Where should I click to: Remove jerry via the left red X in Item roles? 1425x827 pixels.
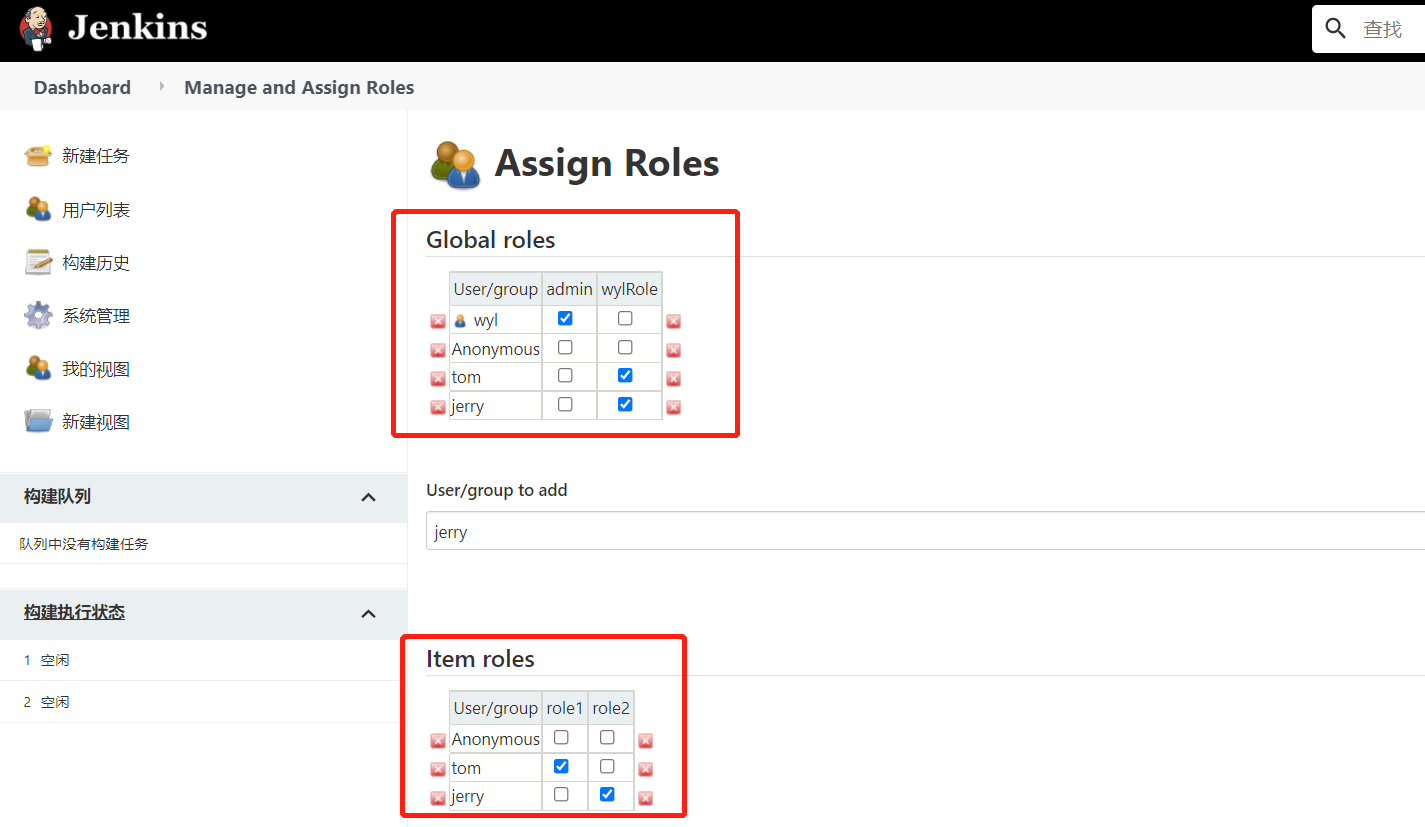[x=438, y=798]
